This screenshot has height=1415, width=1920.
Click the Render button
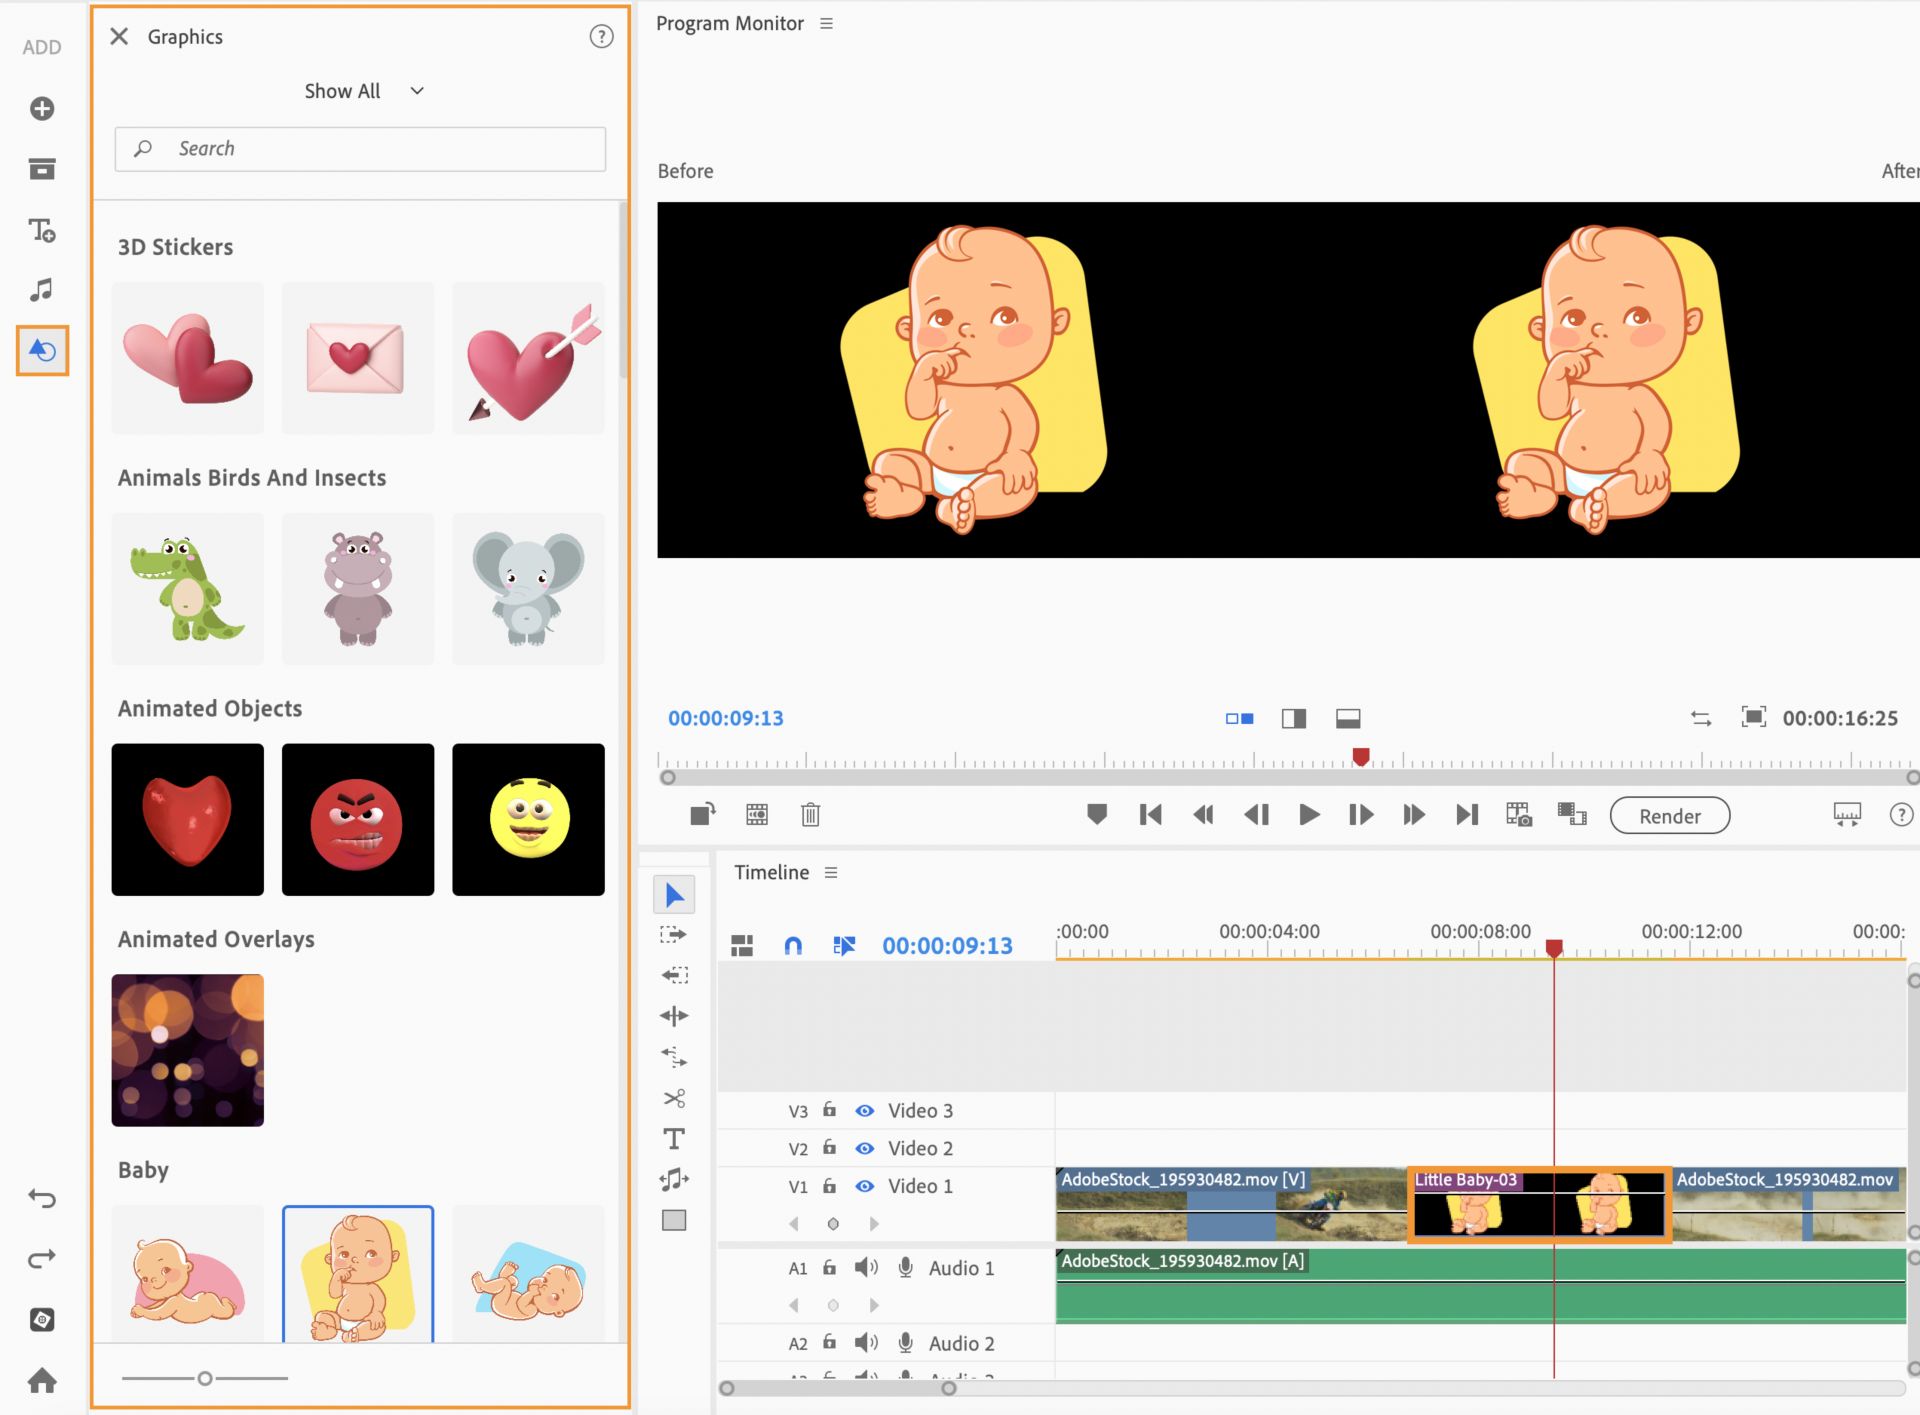pos(1669,815)
